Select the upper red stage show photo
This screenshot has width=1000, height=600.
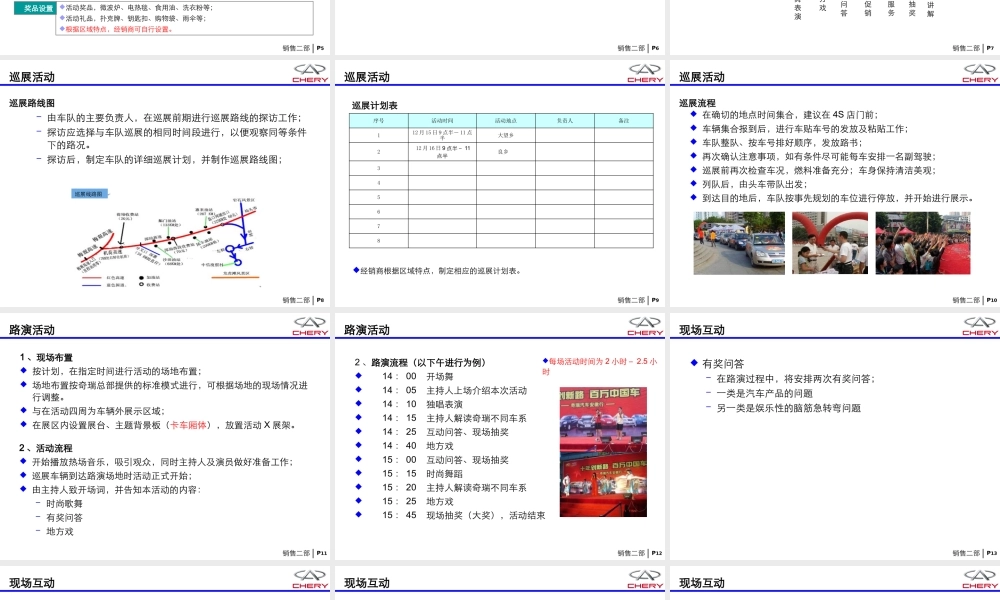(x=603, y=420)
